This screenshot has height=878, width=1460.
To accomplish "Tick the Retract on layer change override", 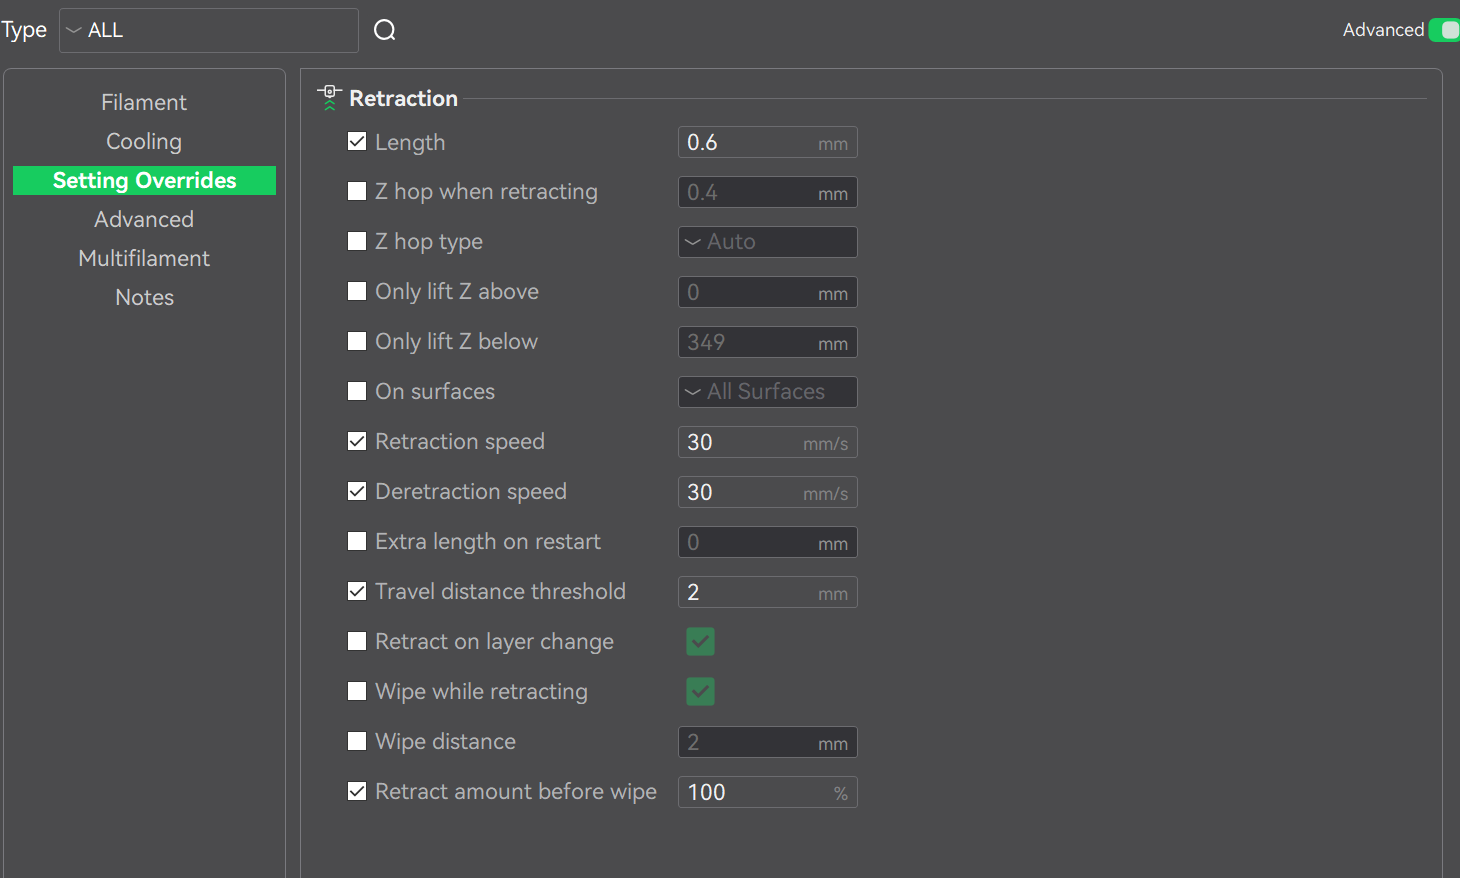I will tap(357, 641).
